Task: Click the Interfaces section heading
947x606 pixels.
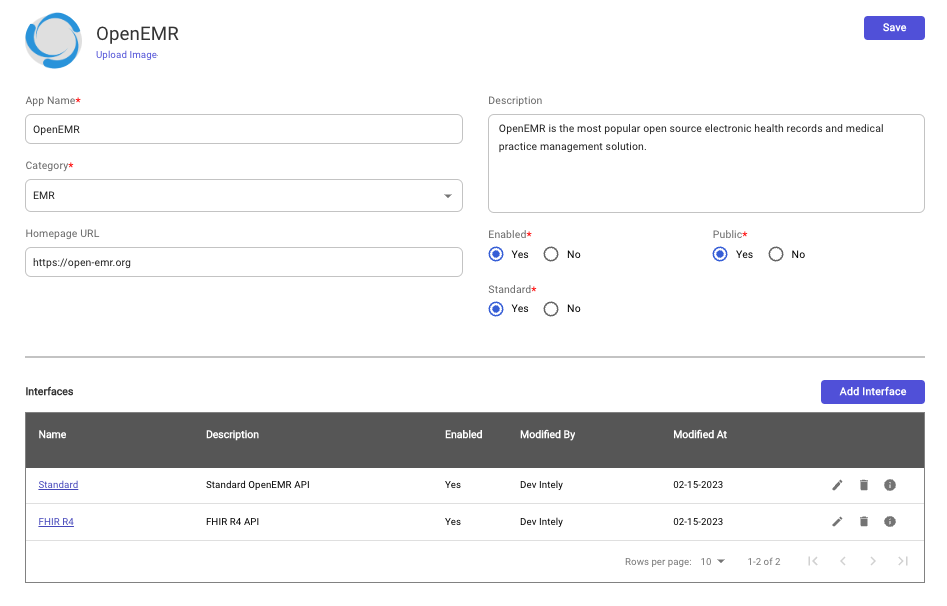Action: pos(50,392)
